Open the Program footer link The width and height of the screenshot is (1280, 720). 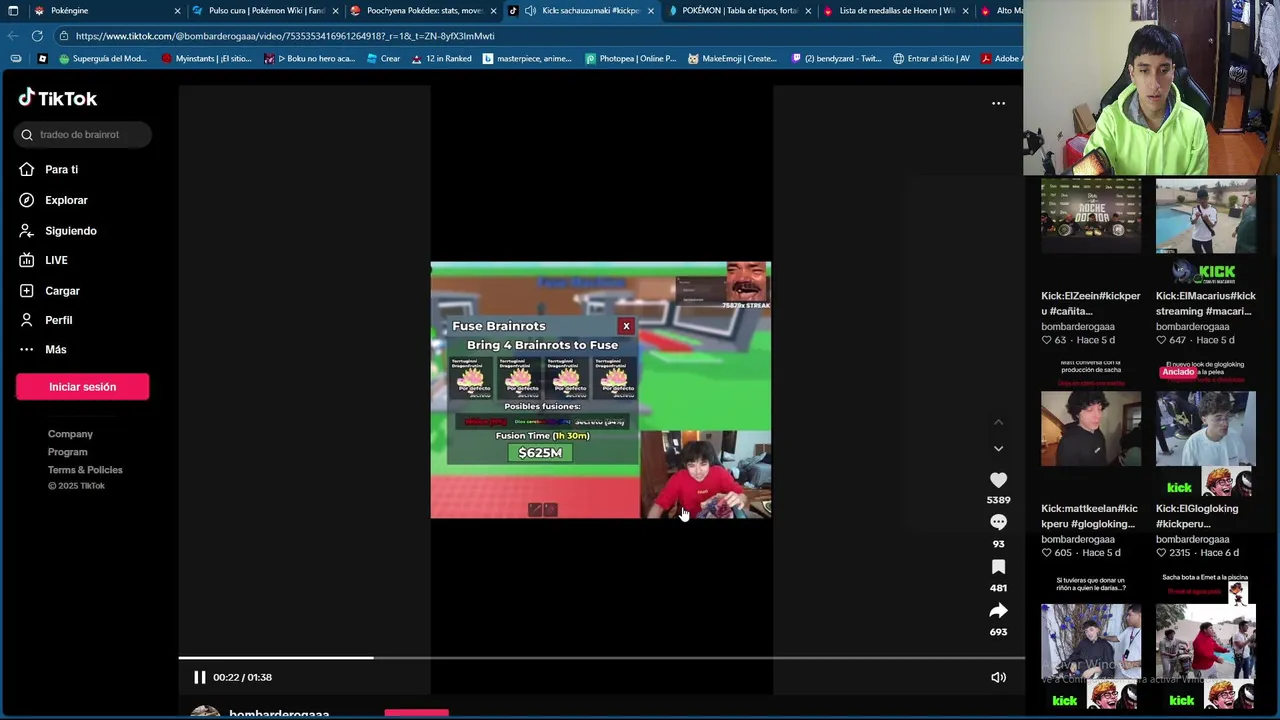click(67, 452)
